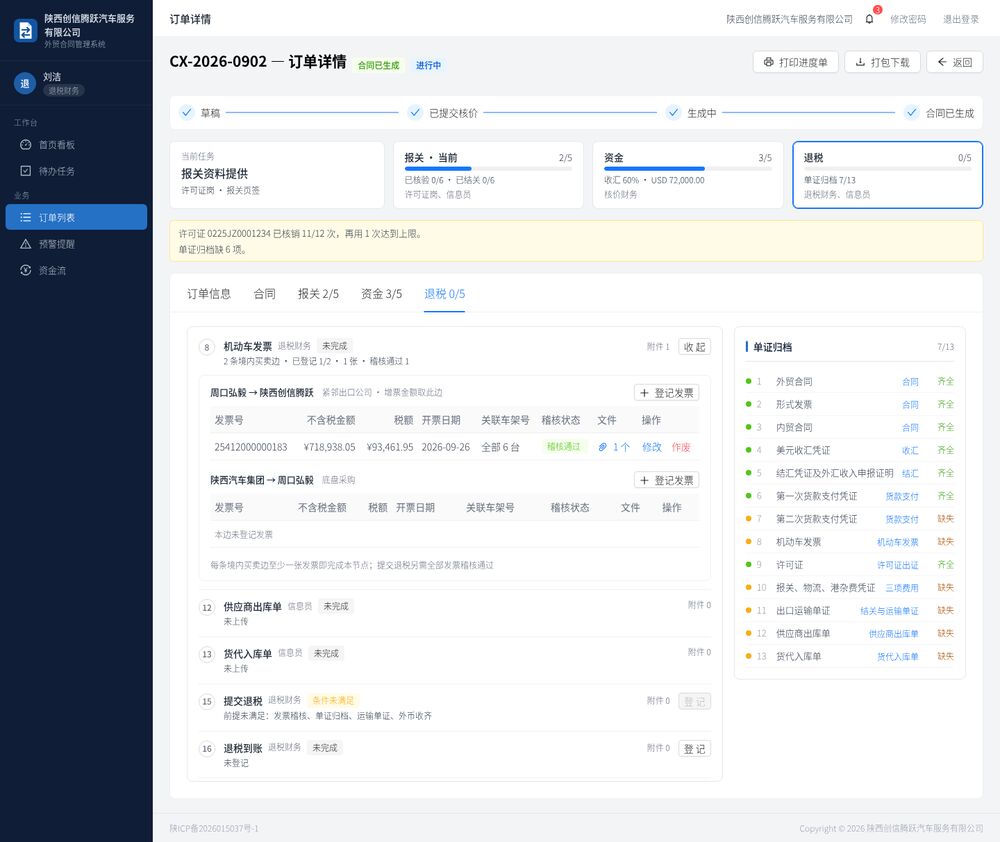The height and width of the screenshot is (842, 1000).
Task: Click the 资金 stage progress bar
Action: click(x=688, y=169)
